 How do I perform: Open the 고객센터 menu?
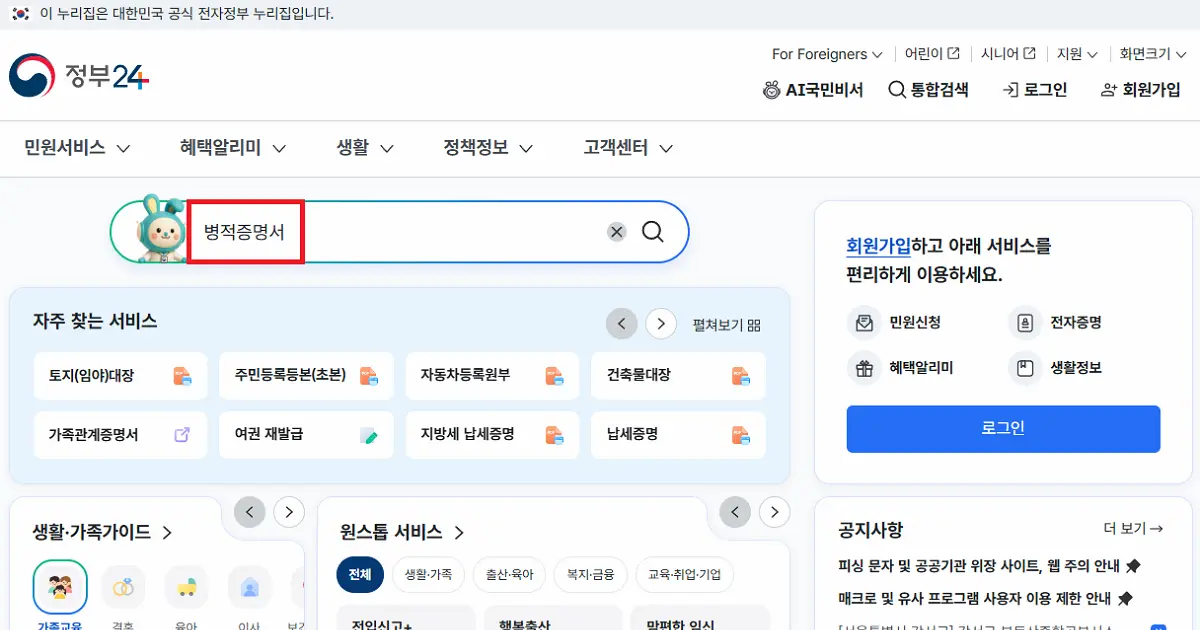[x=628, y=148]
